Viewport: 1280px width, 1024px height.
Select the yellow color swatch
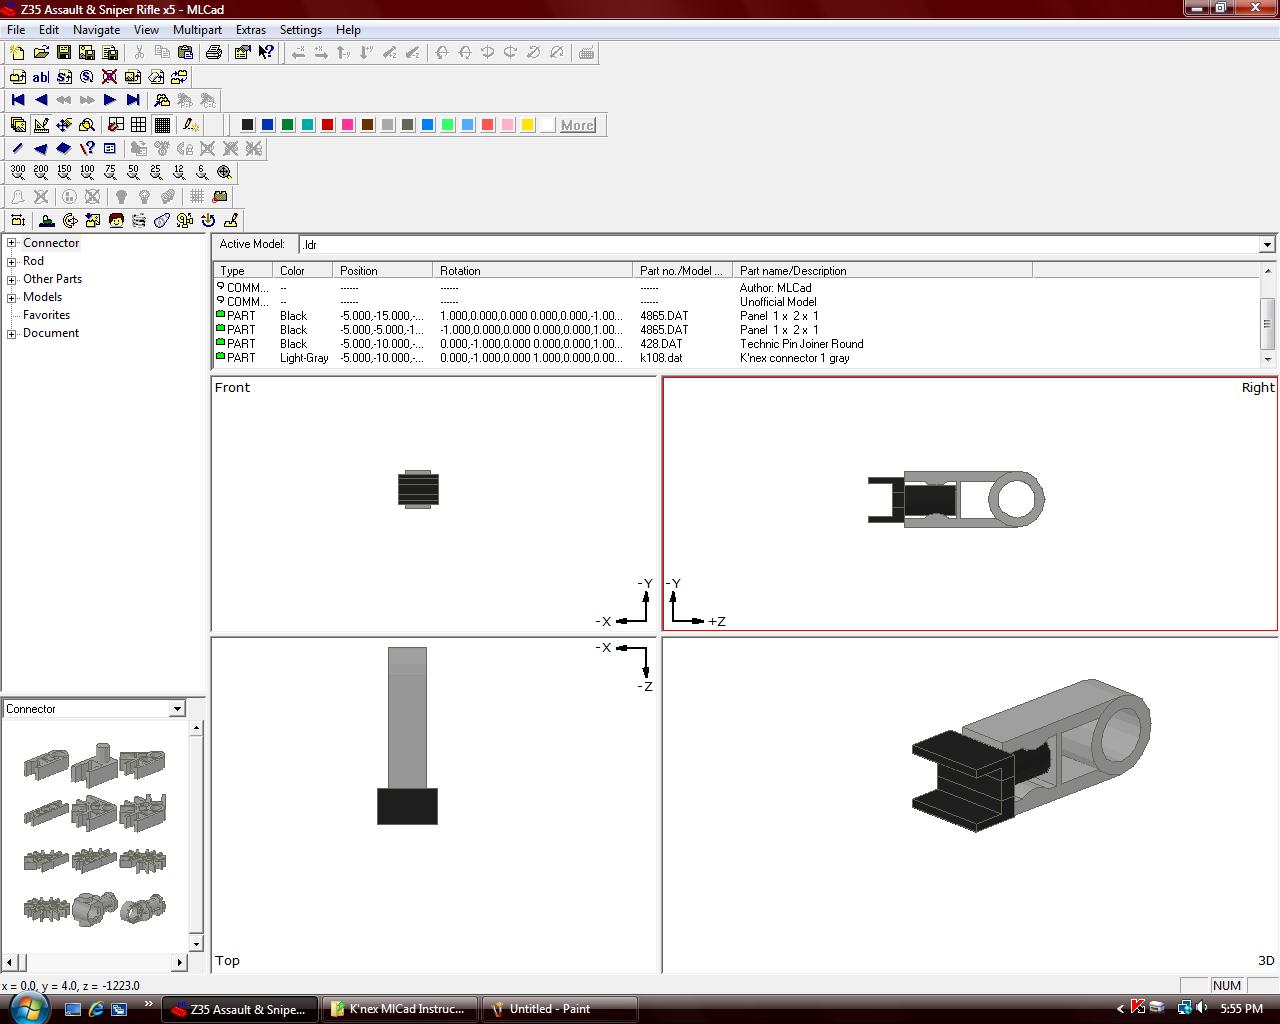click(x=528, y=125)
